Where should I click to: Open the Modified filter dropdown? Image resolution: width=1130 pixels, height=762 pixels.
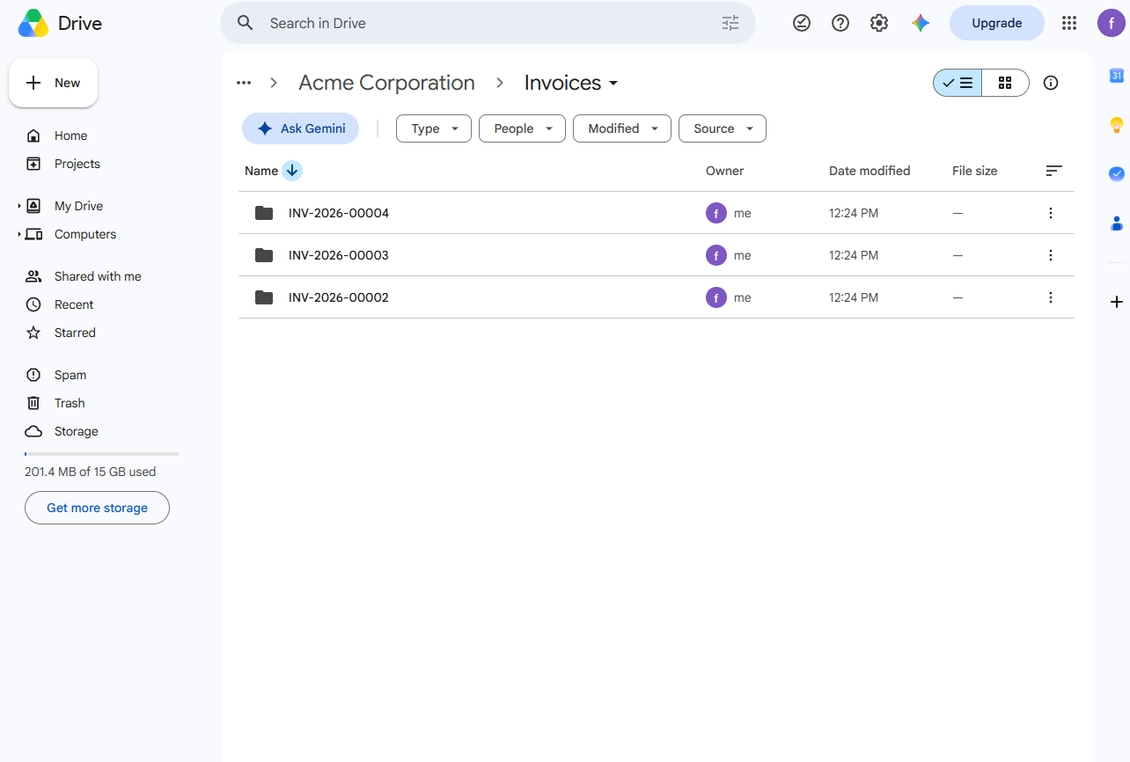tap(622, 128)
